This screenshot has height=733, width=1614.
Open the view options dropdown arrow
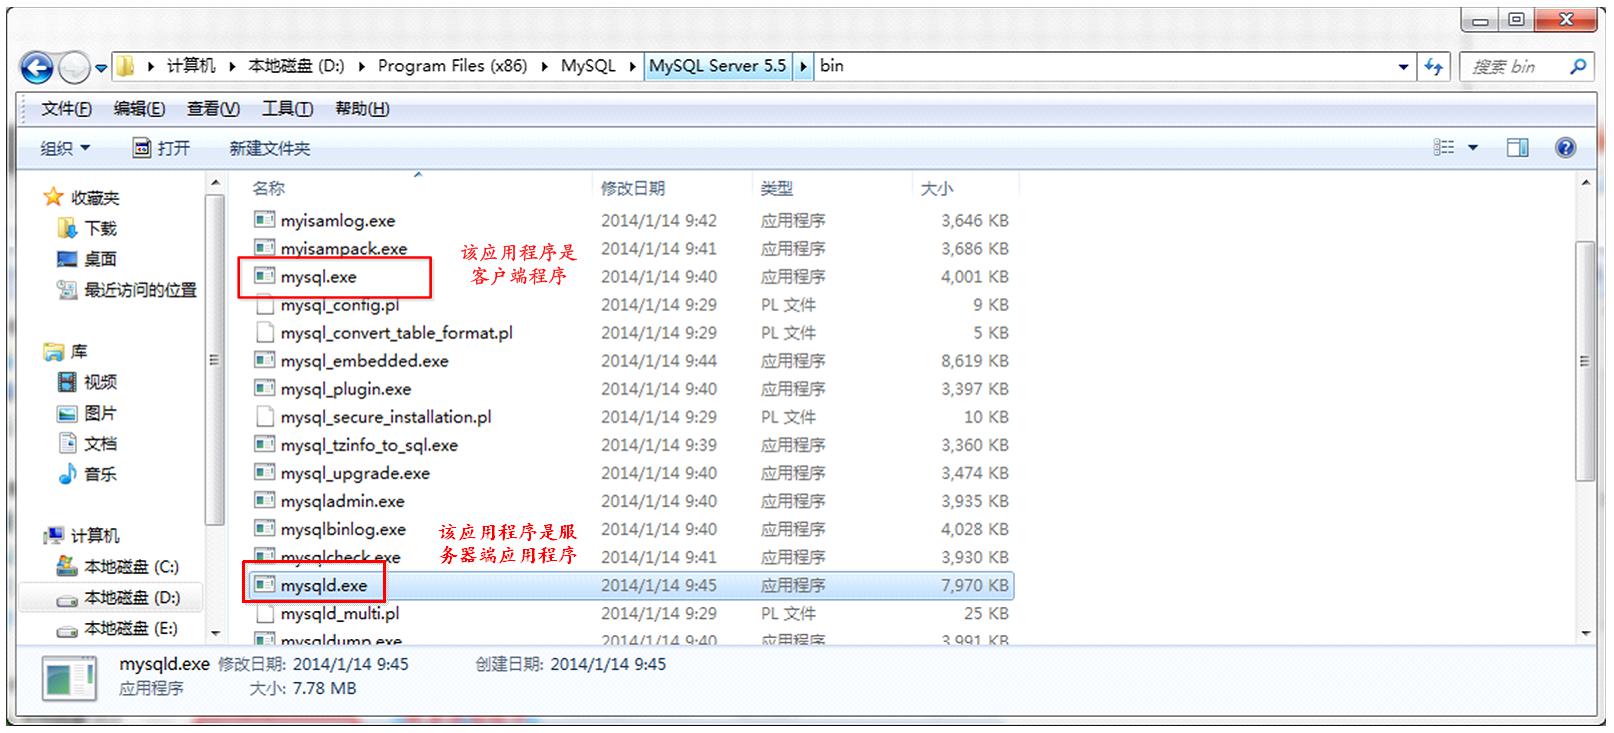click(x=1473, y=148)
